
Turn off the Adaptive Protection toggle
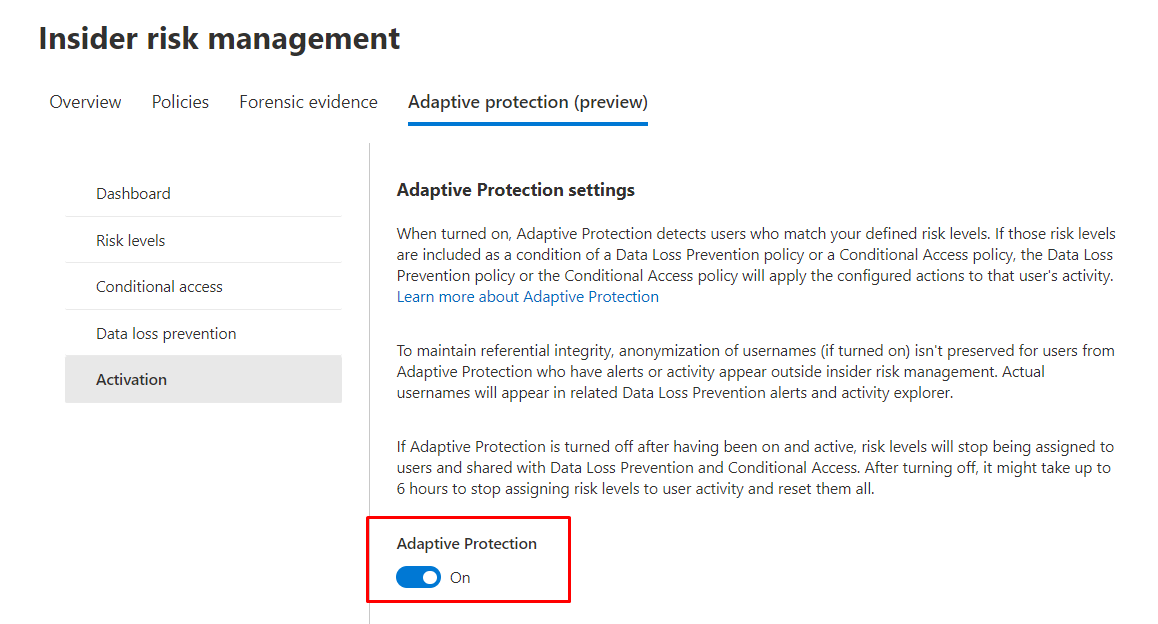point(418,577)
